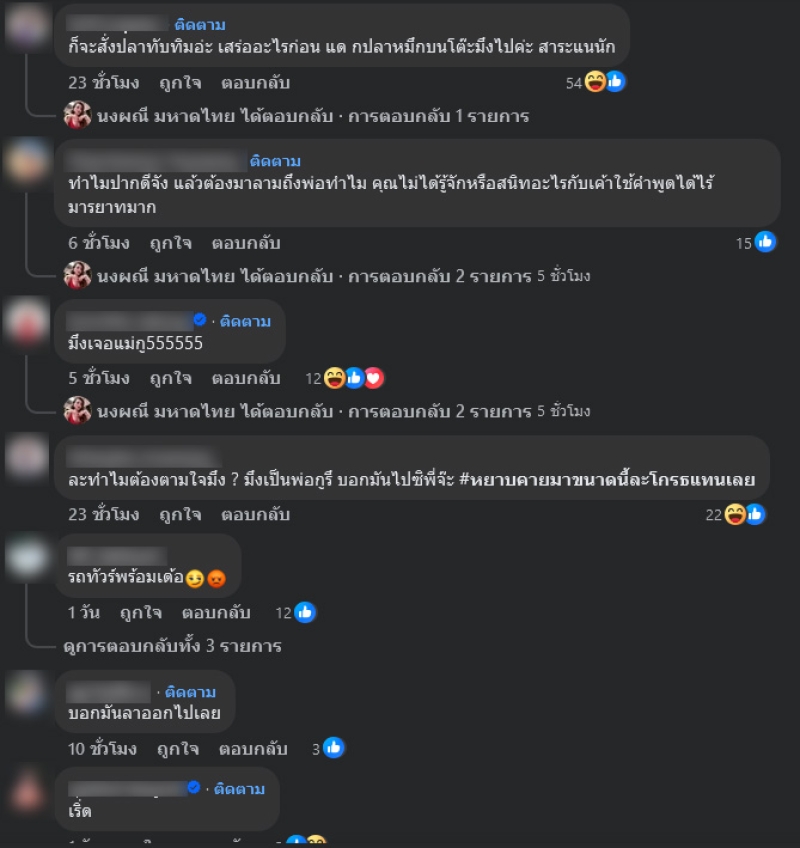
Task: Expand ดูการตอบกลับทั้ง 3 รายการ replies
Action: point(172,646)
